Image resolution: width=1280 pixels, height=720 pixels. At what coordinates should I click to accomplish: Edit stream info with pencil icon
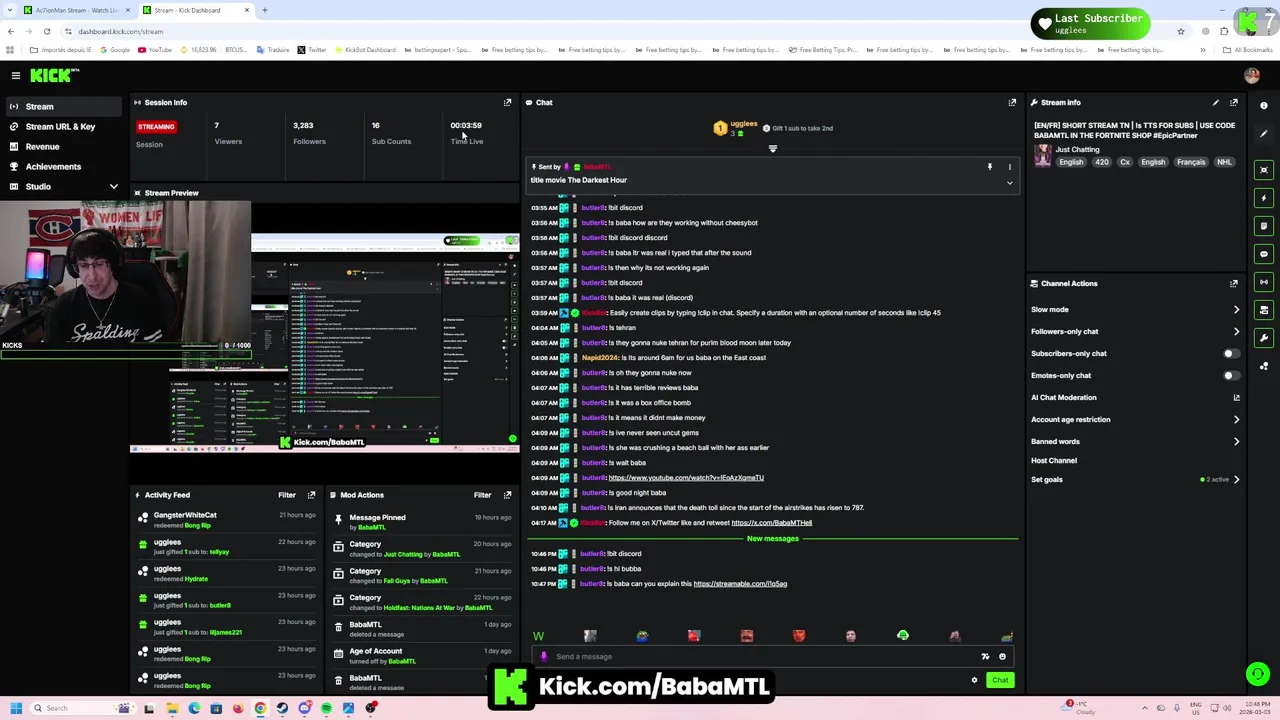click(1215, 102)
